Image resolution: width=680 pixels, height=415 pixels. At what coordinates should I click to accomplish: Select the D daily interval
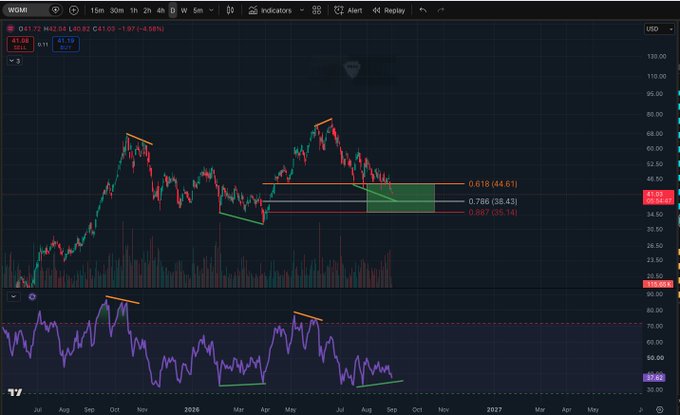tap(173, 10)
